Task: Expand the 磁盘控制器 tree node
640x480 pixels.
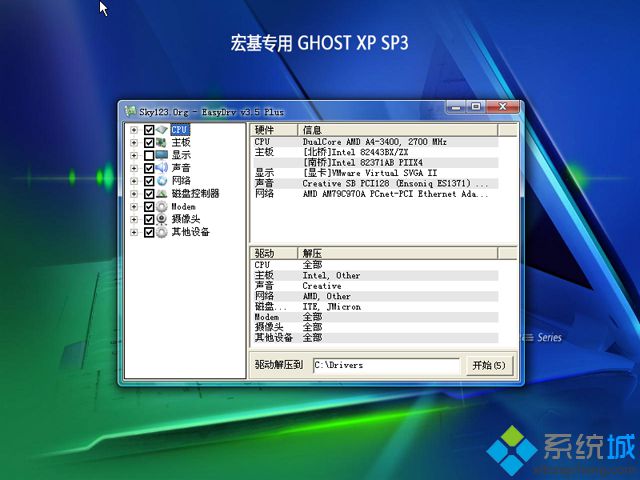Action: pyautogui.click(x=133, y=193)
